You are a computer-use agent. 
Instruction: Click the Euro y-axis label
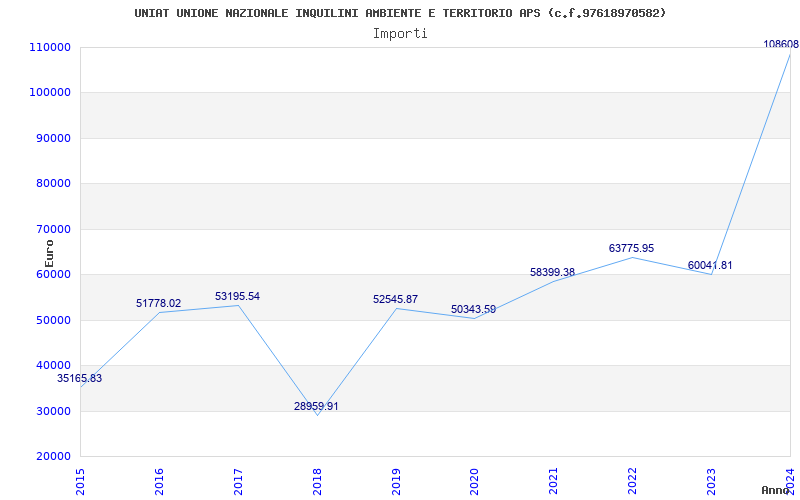(49, 253)
